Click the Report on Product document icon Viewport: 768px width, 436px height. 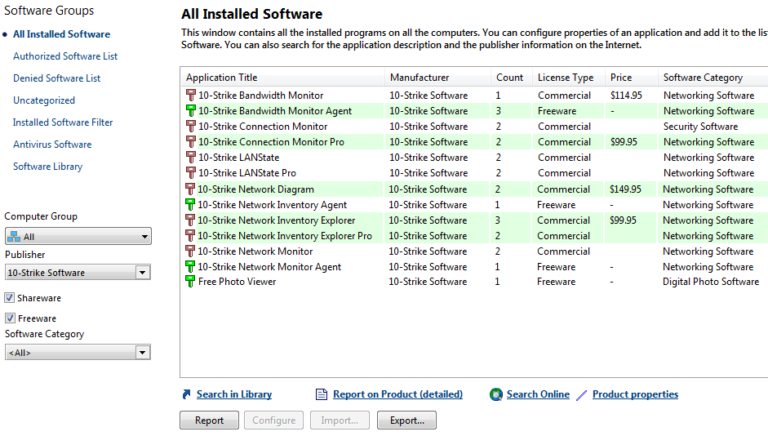coord(321,395)
